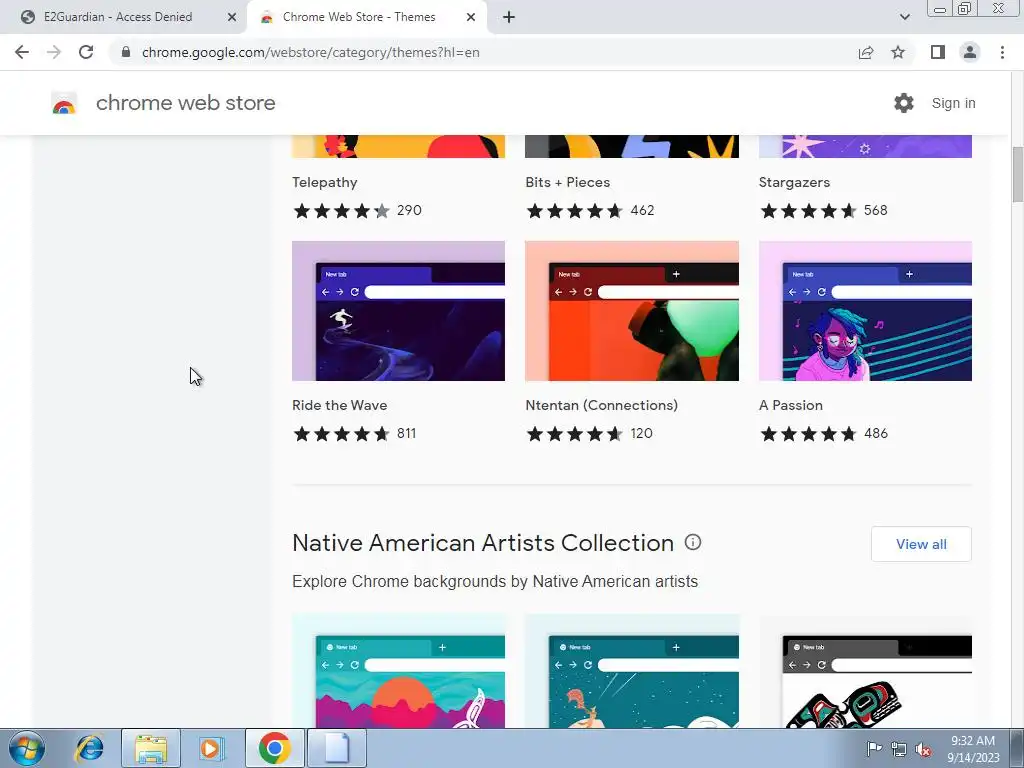
Task: Open the Windows Start menu
Action: coord(27,748)
